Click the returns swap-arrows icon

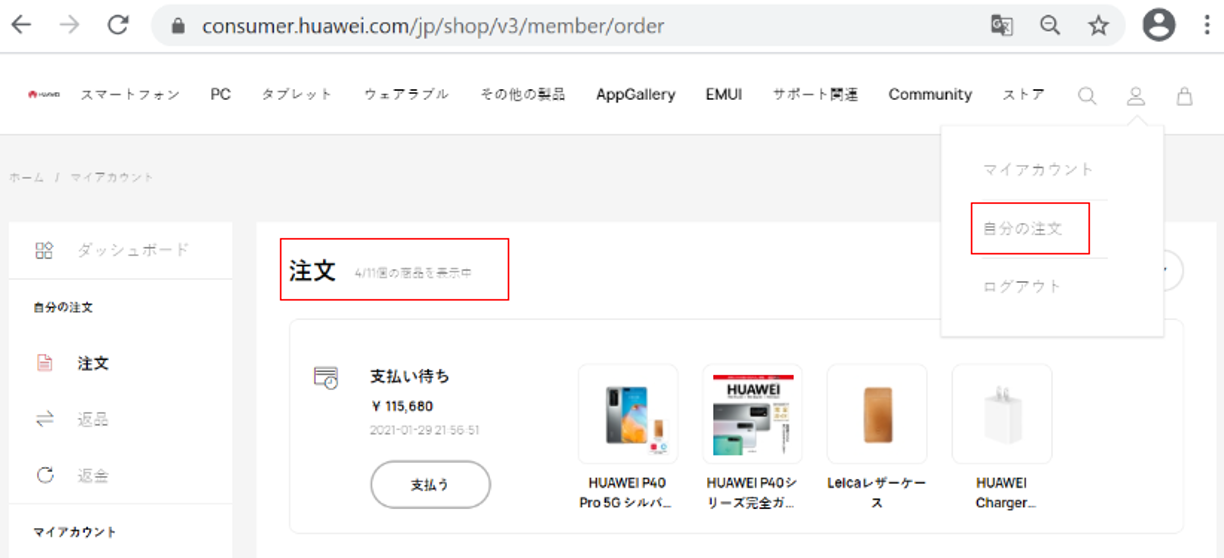pos(44,420)
